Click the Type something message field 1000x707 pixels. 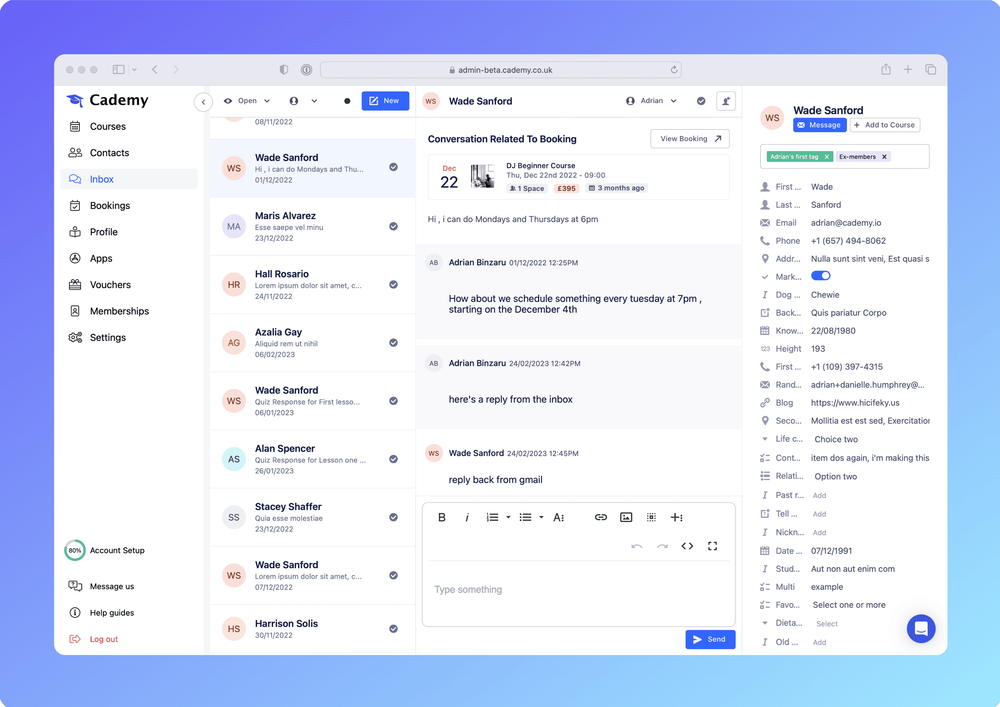click(x=578, y=590)
